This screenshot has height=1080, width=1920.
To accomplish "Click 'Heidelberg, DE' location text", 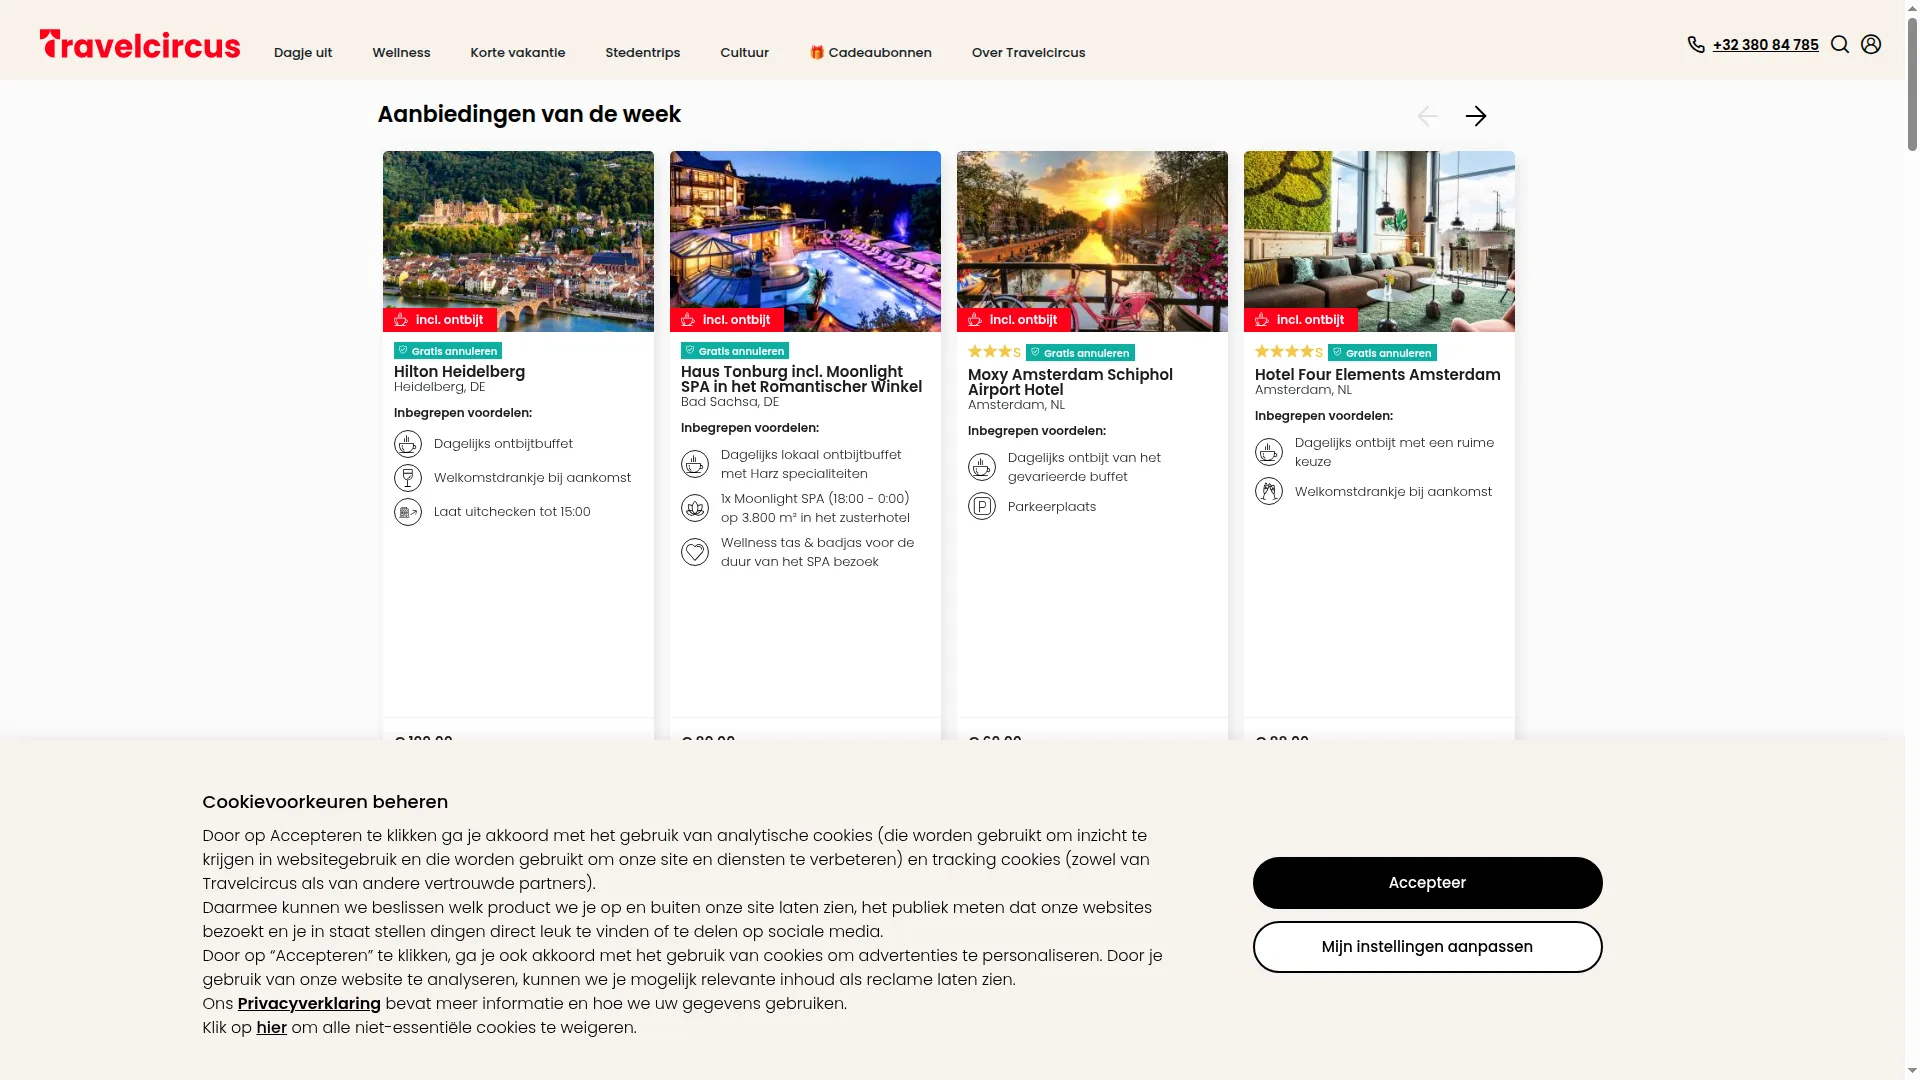I will pyautogui.click(x=439, y=387).
